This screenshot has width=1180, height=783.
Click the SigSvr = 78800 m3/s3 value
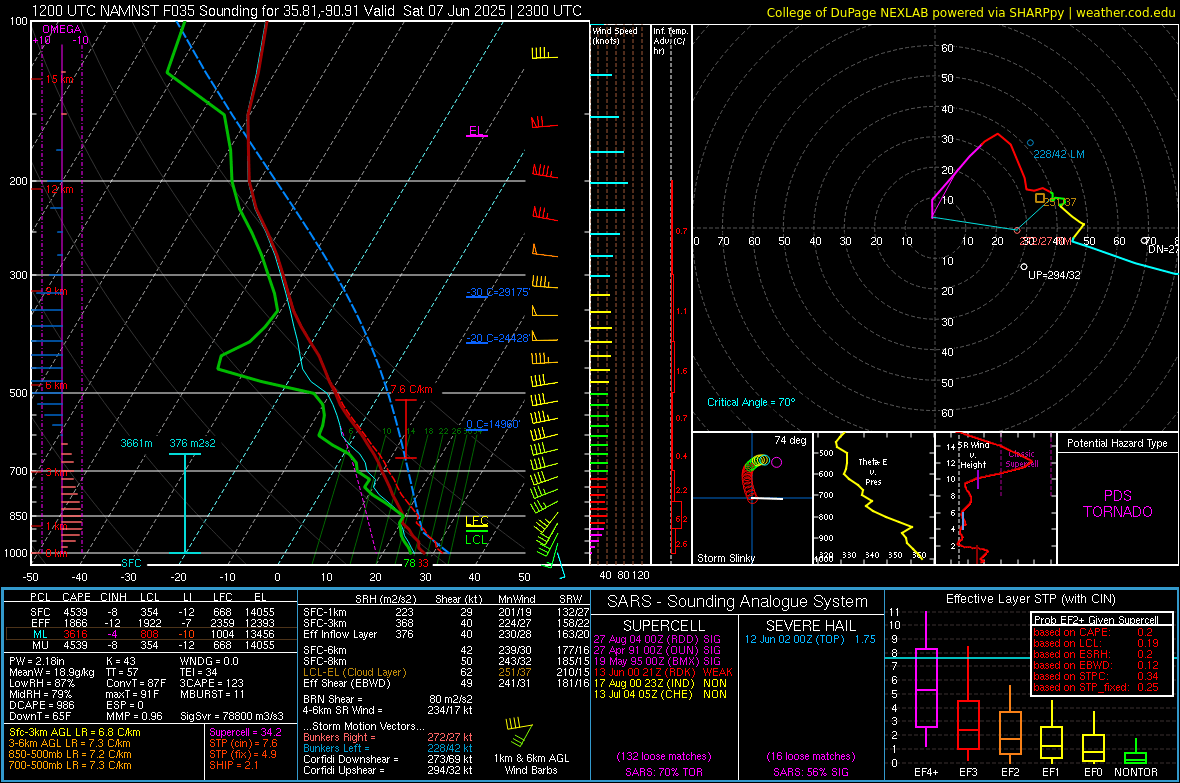pyautogui.click(x=232, y=717)
